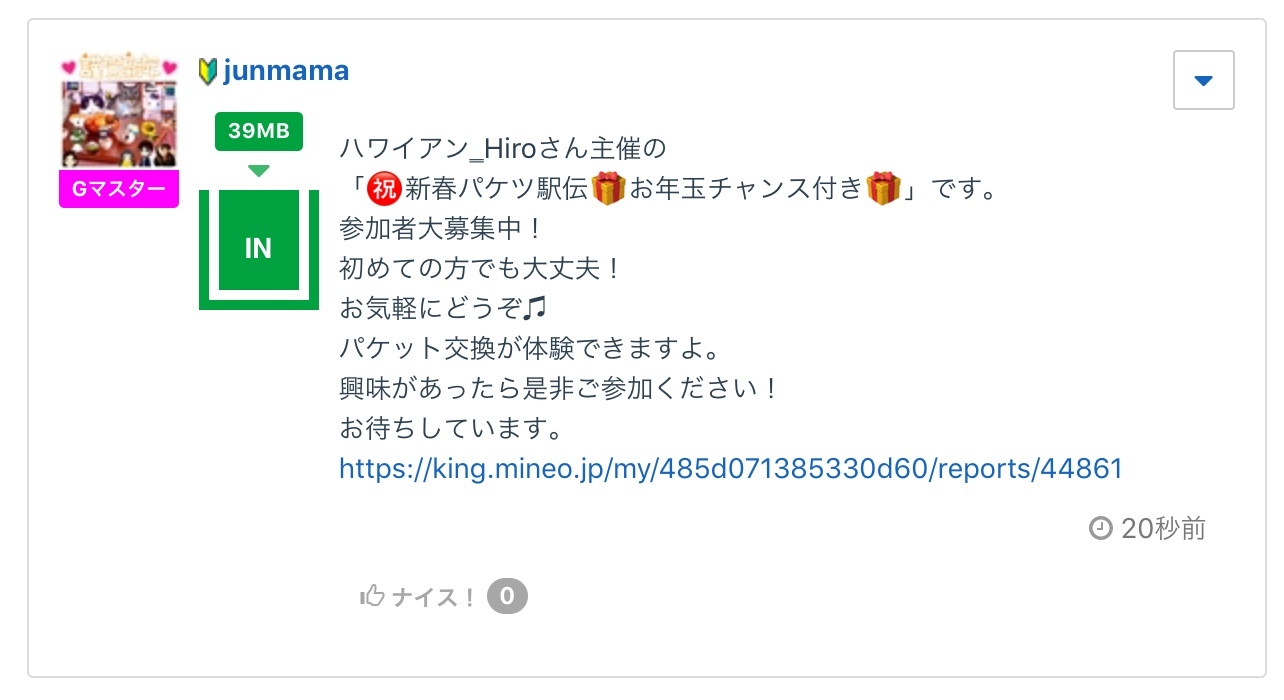The image size is (1284, 700).
Task: Click the green 39MB label
Action: click(x=258, y=130)
